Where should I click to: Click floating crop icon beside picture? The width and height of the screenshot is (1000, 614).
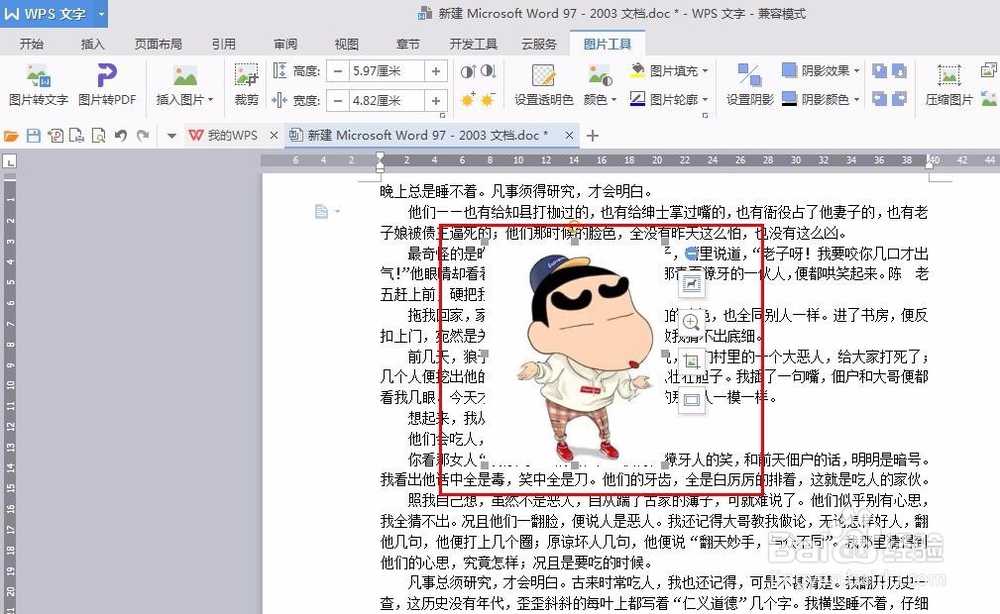691,362
